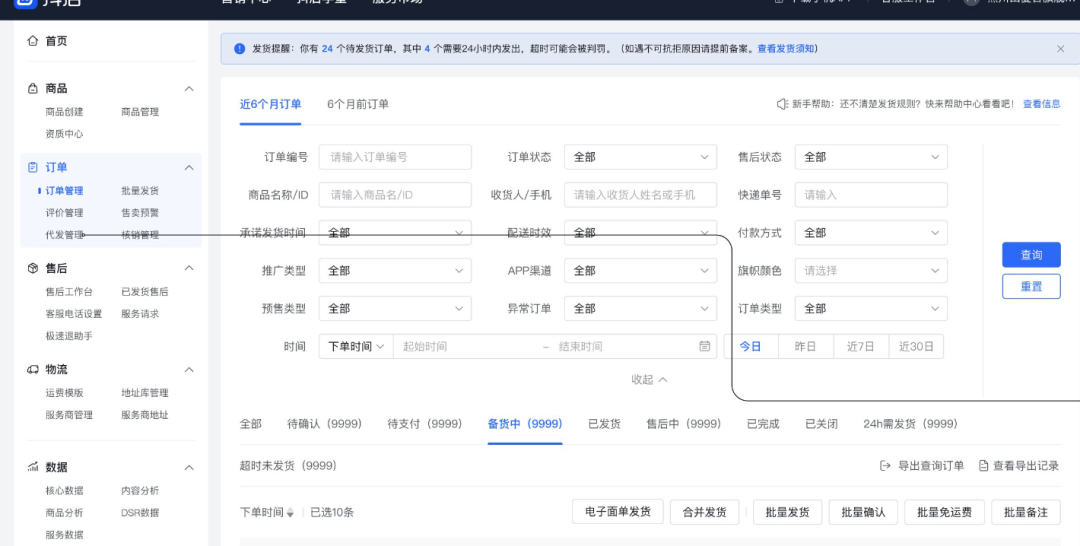Click the 数据 chart icon in sidebar

point(33,467)
